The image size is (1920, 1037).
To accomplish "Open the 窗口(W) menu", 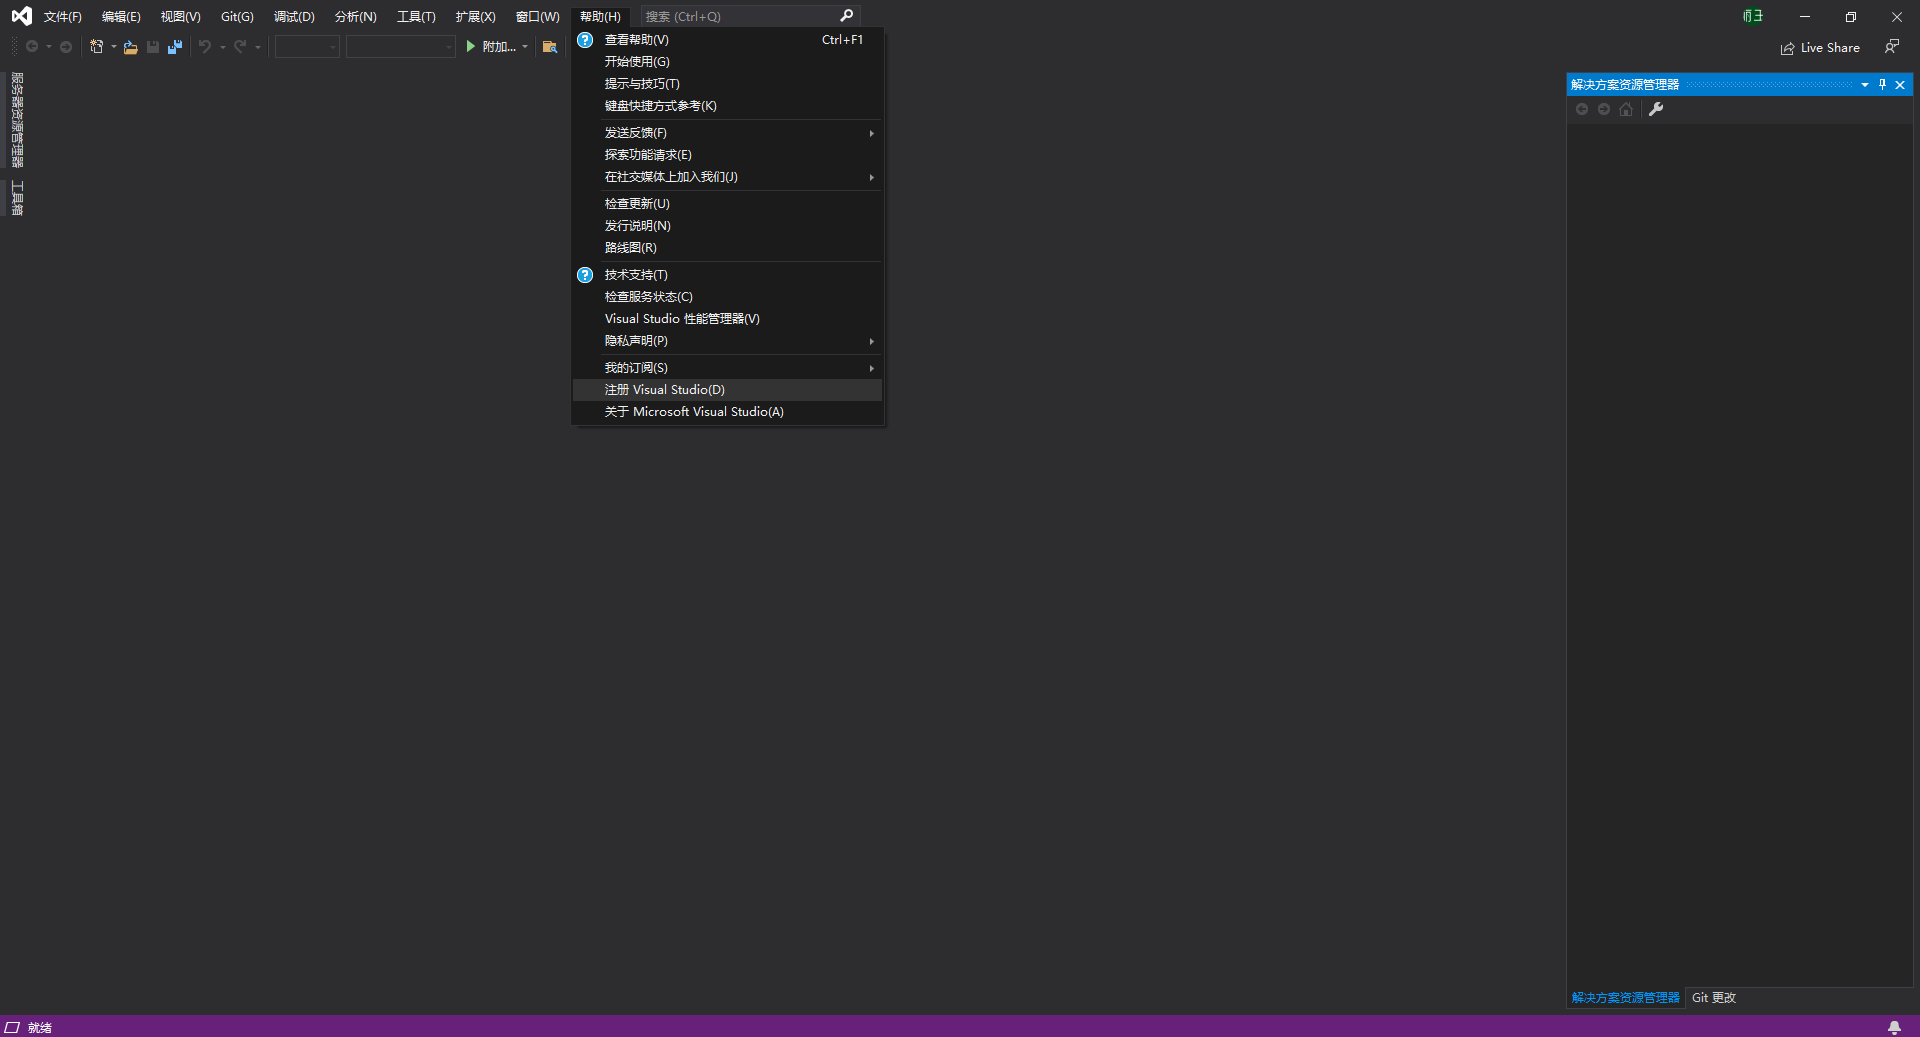I will pos(537,16).
